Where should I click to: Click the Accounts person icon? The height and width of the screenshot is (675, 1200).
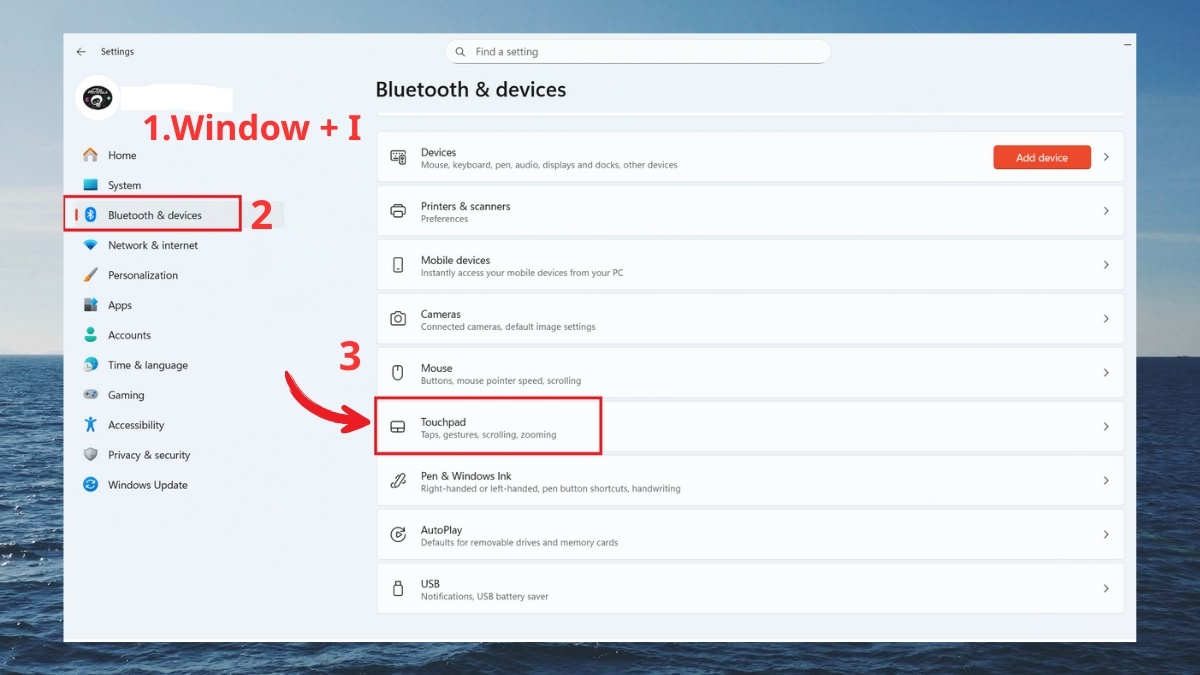(91, 335)
